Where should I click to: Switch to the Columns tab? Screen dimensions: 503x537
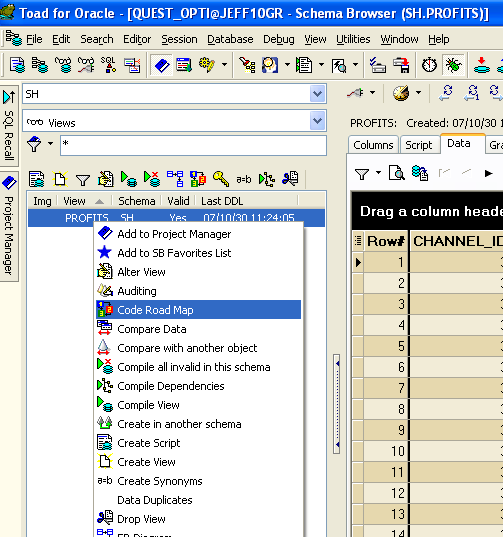point(373,145)
